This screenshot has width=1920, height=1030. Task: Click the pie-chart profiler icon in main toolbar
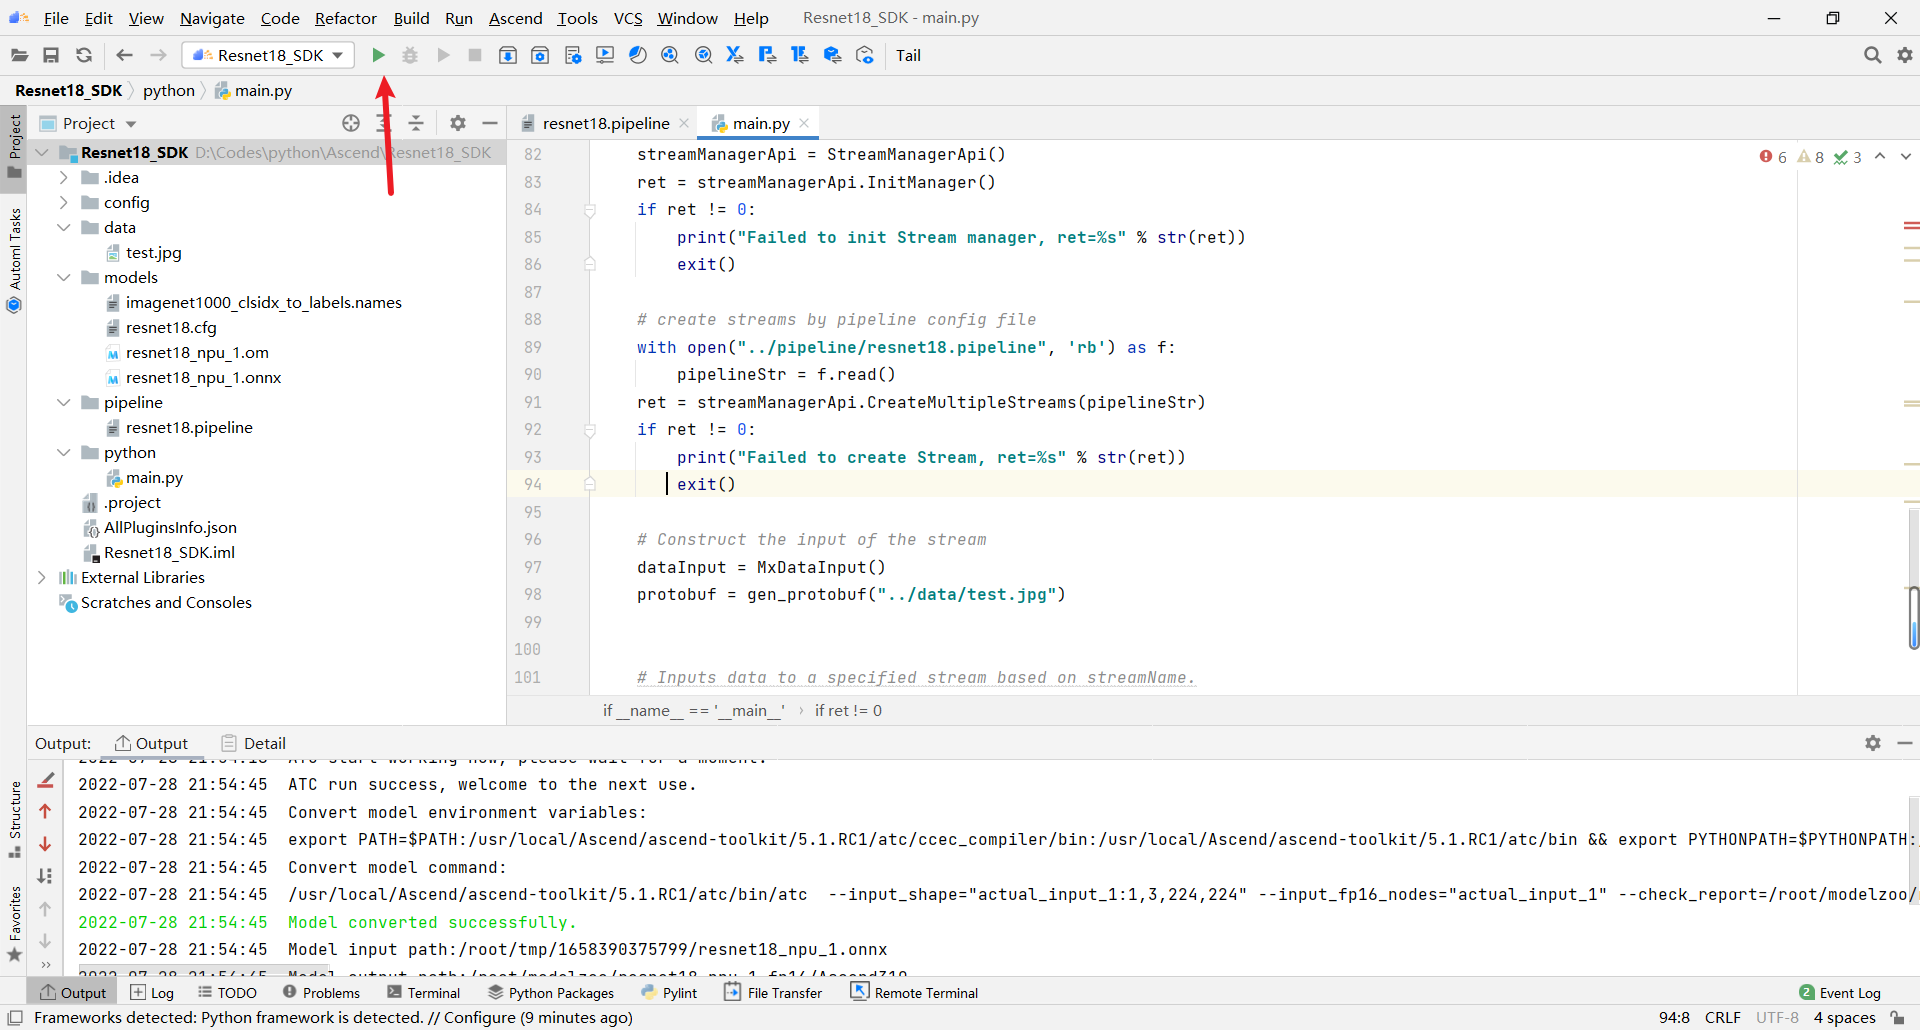click(x=638, y=55)
